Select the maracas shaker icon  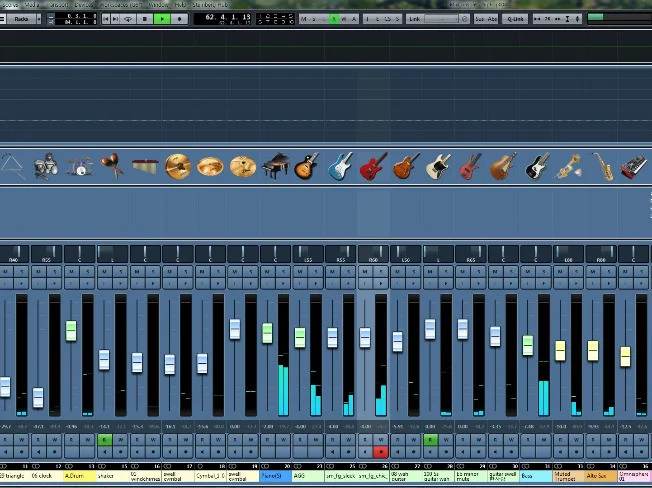coord(112,166)
